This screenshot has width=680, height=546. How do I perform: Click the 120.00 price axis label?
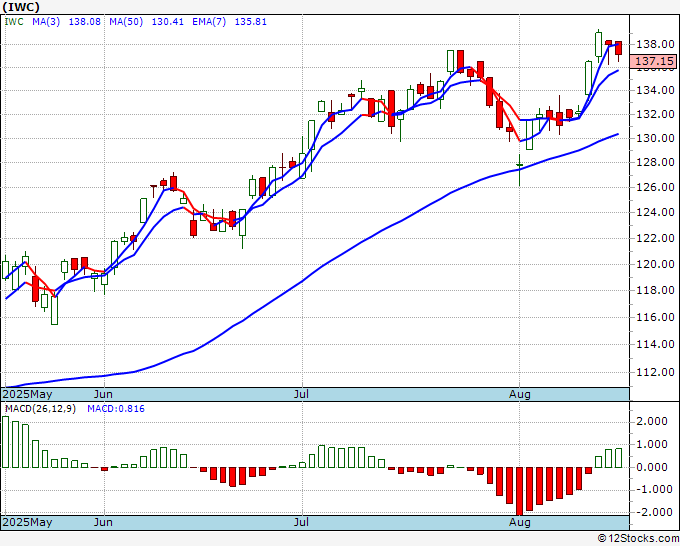point(655,264)
